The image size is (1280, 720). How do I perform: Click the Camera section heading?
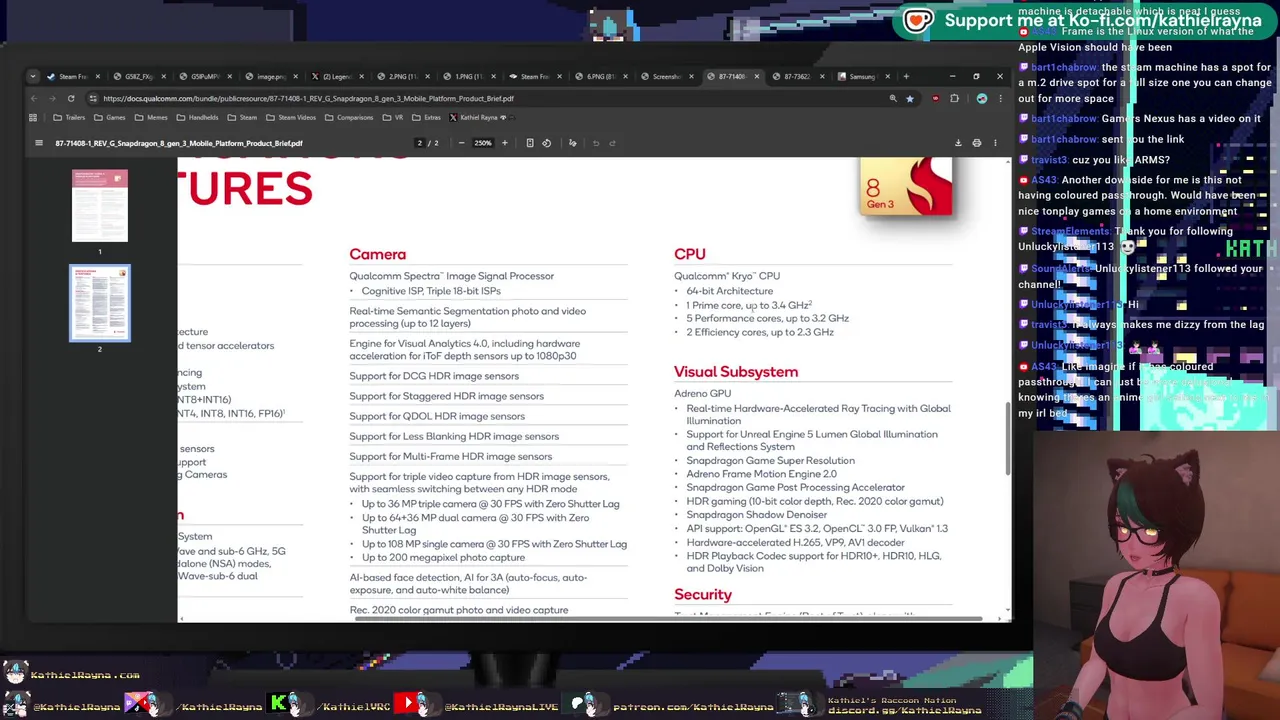click(x=377, y=254)
